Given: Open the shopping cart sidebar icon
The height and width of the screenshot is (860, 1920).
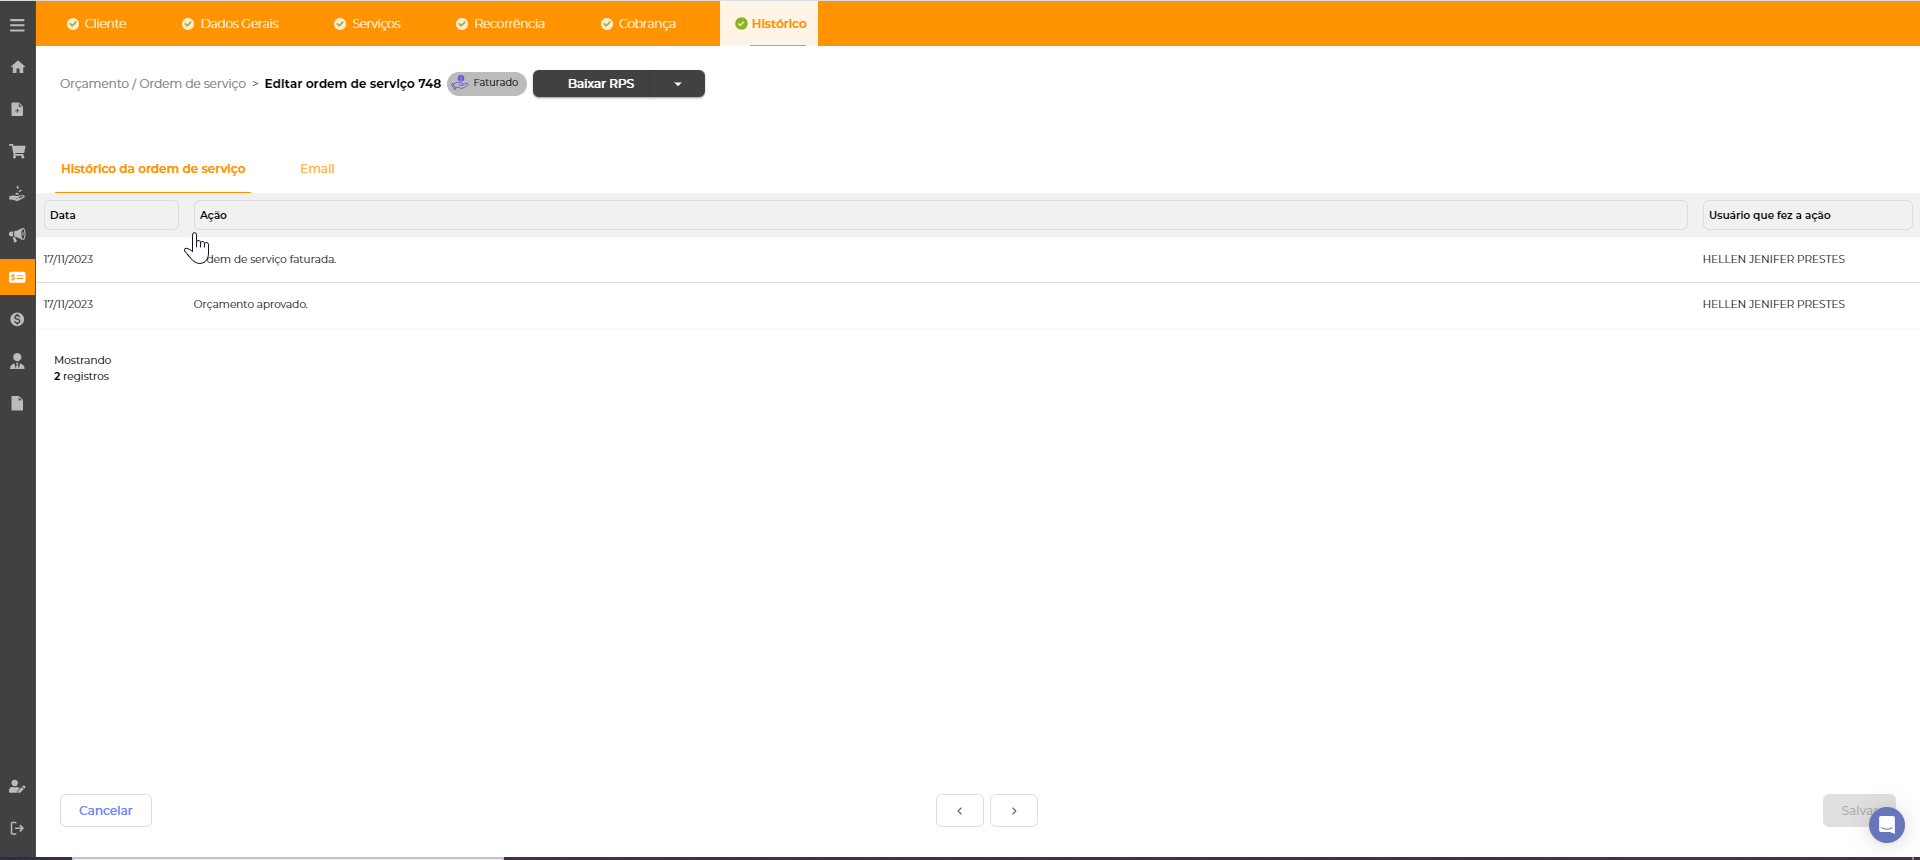Looking at the screenshot, I should (x=17, y=151).
